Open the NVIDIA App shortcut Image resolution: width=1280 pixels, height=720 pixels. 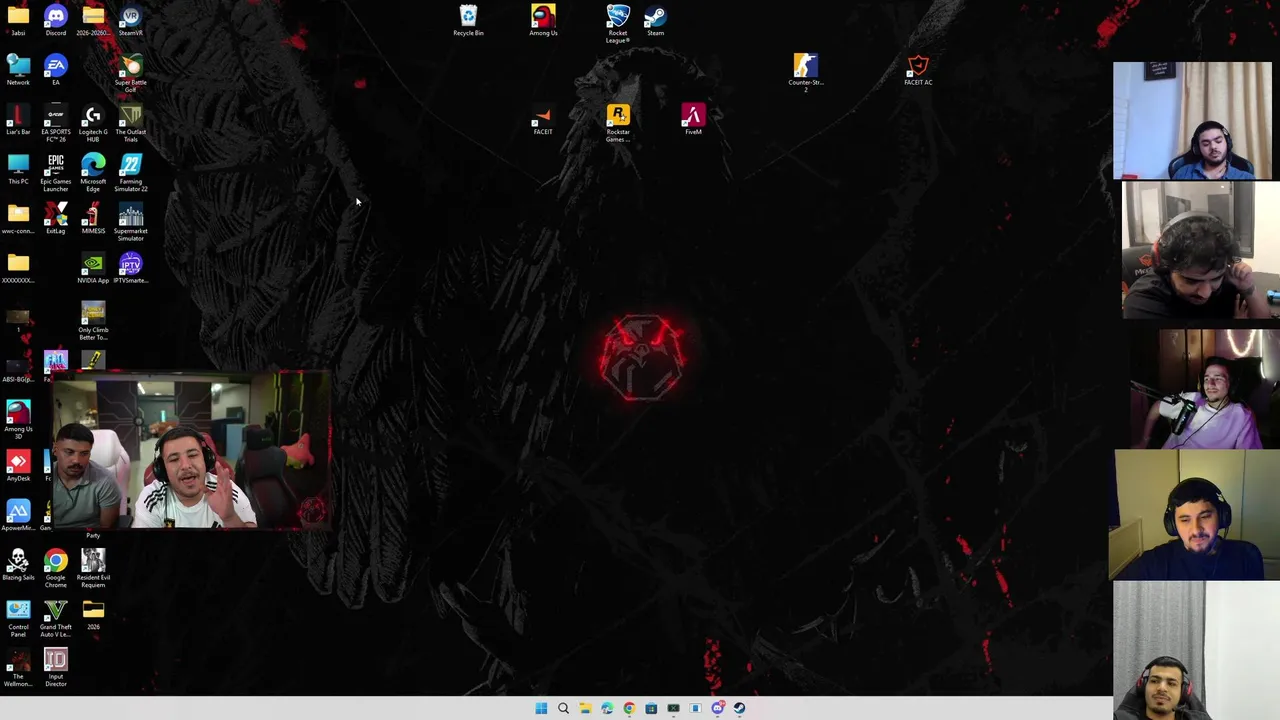(x=93, y=268)
